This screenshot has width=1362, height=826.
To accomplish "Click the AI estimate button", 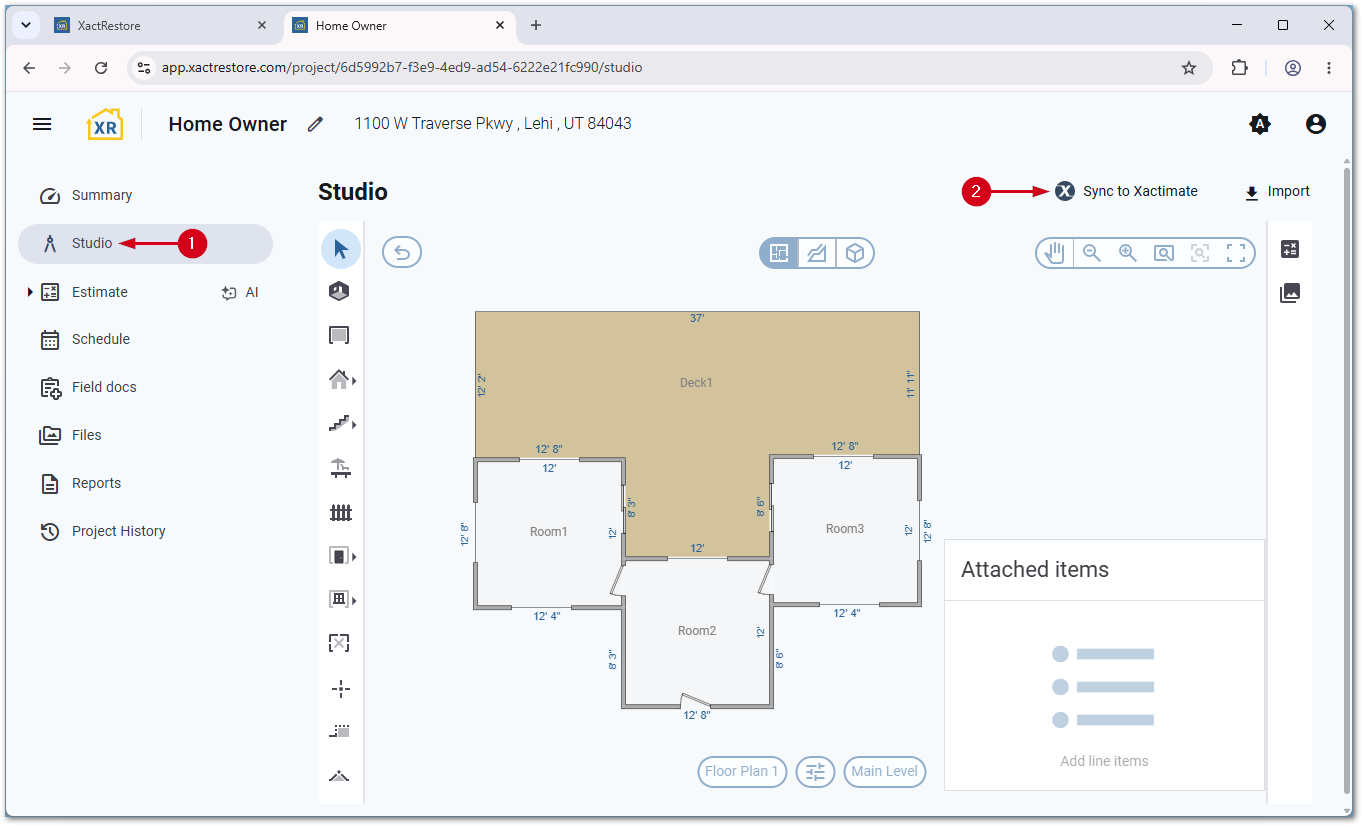I will (x=240, y=292).
